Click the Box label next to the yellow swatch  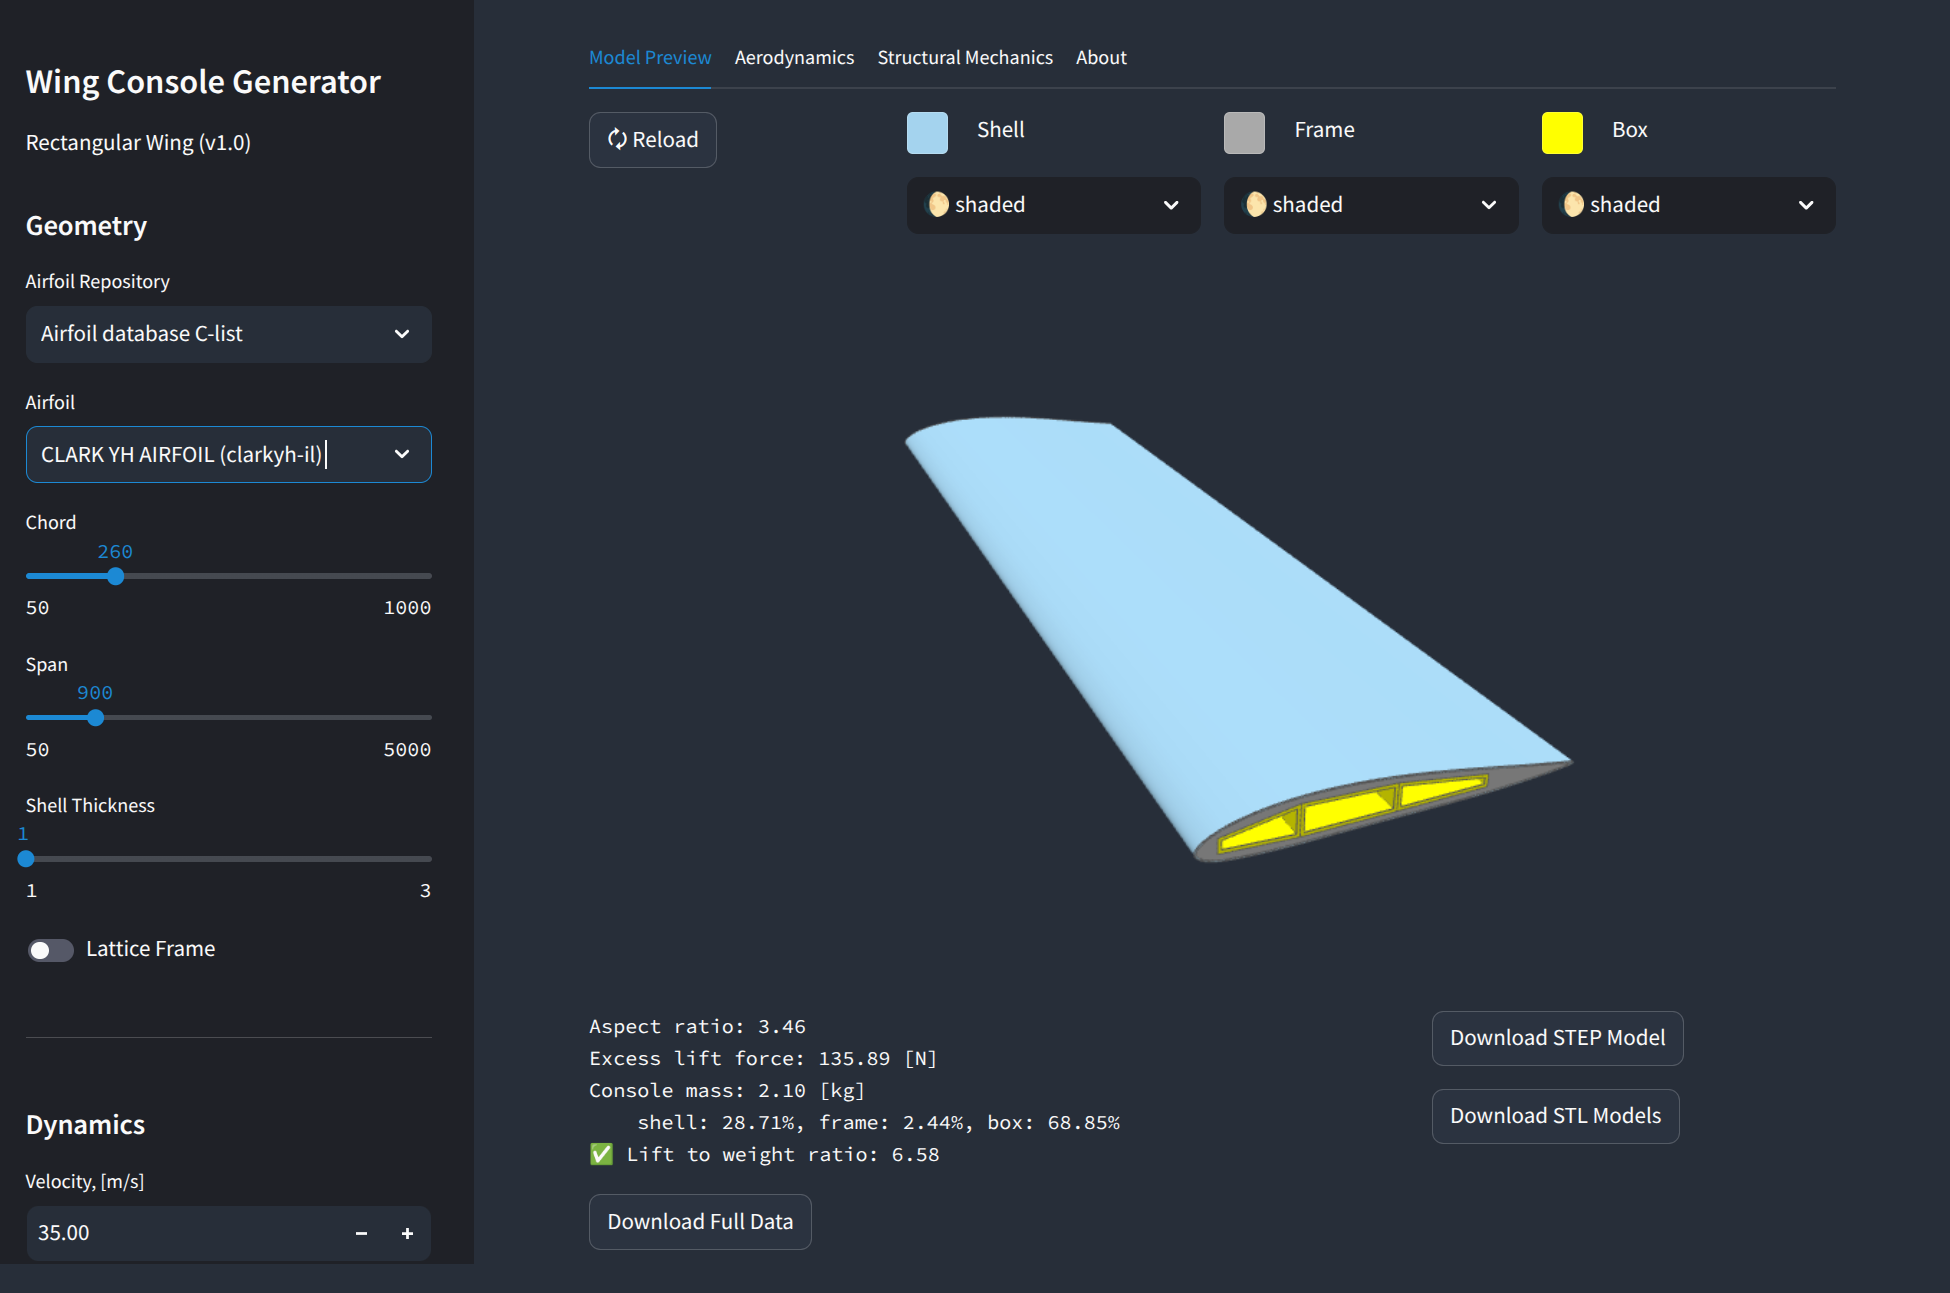pyautogui.click(x=1629, y=130)
